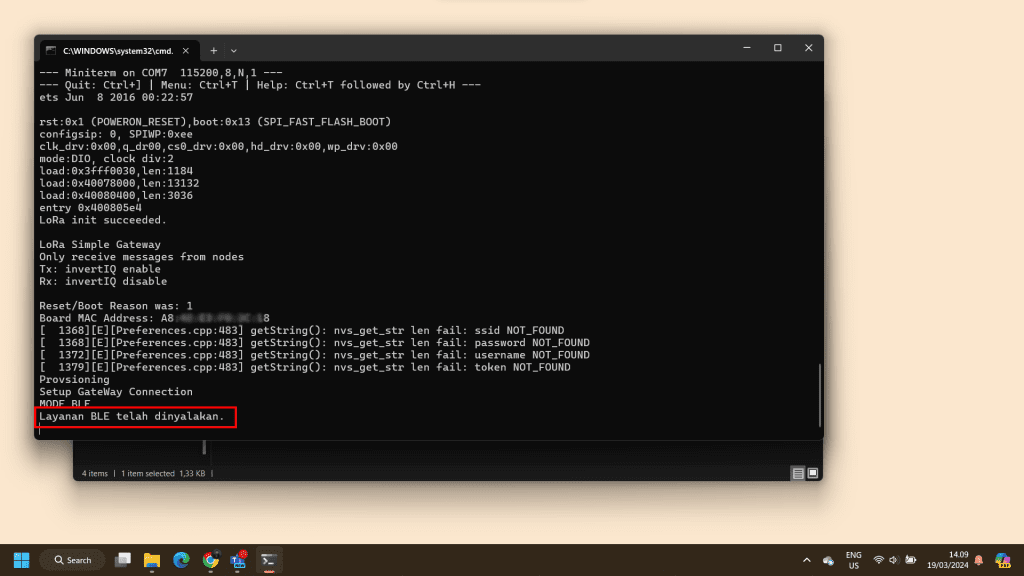Open Task View from the taskbar
This screenshot has height=576, width=1024.
[123, 560]
